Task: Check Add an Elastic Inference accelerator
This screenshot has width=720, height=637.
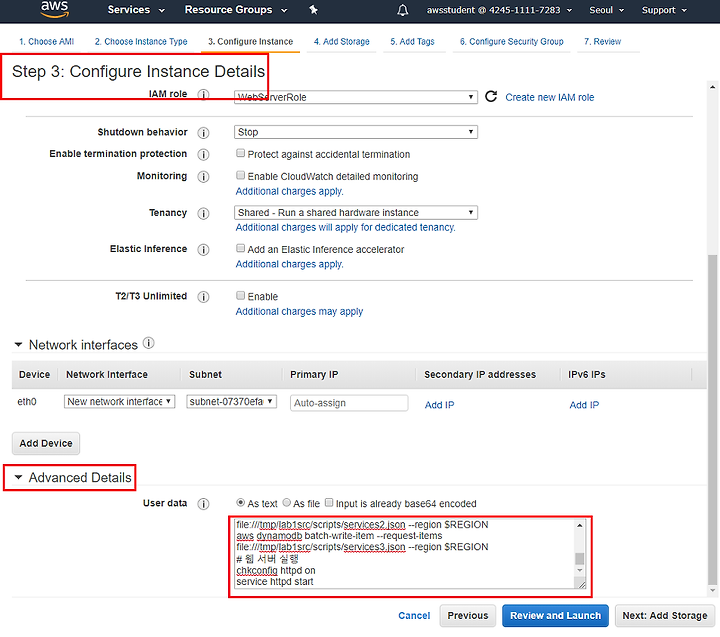Action: (240, 248)
